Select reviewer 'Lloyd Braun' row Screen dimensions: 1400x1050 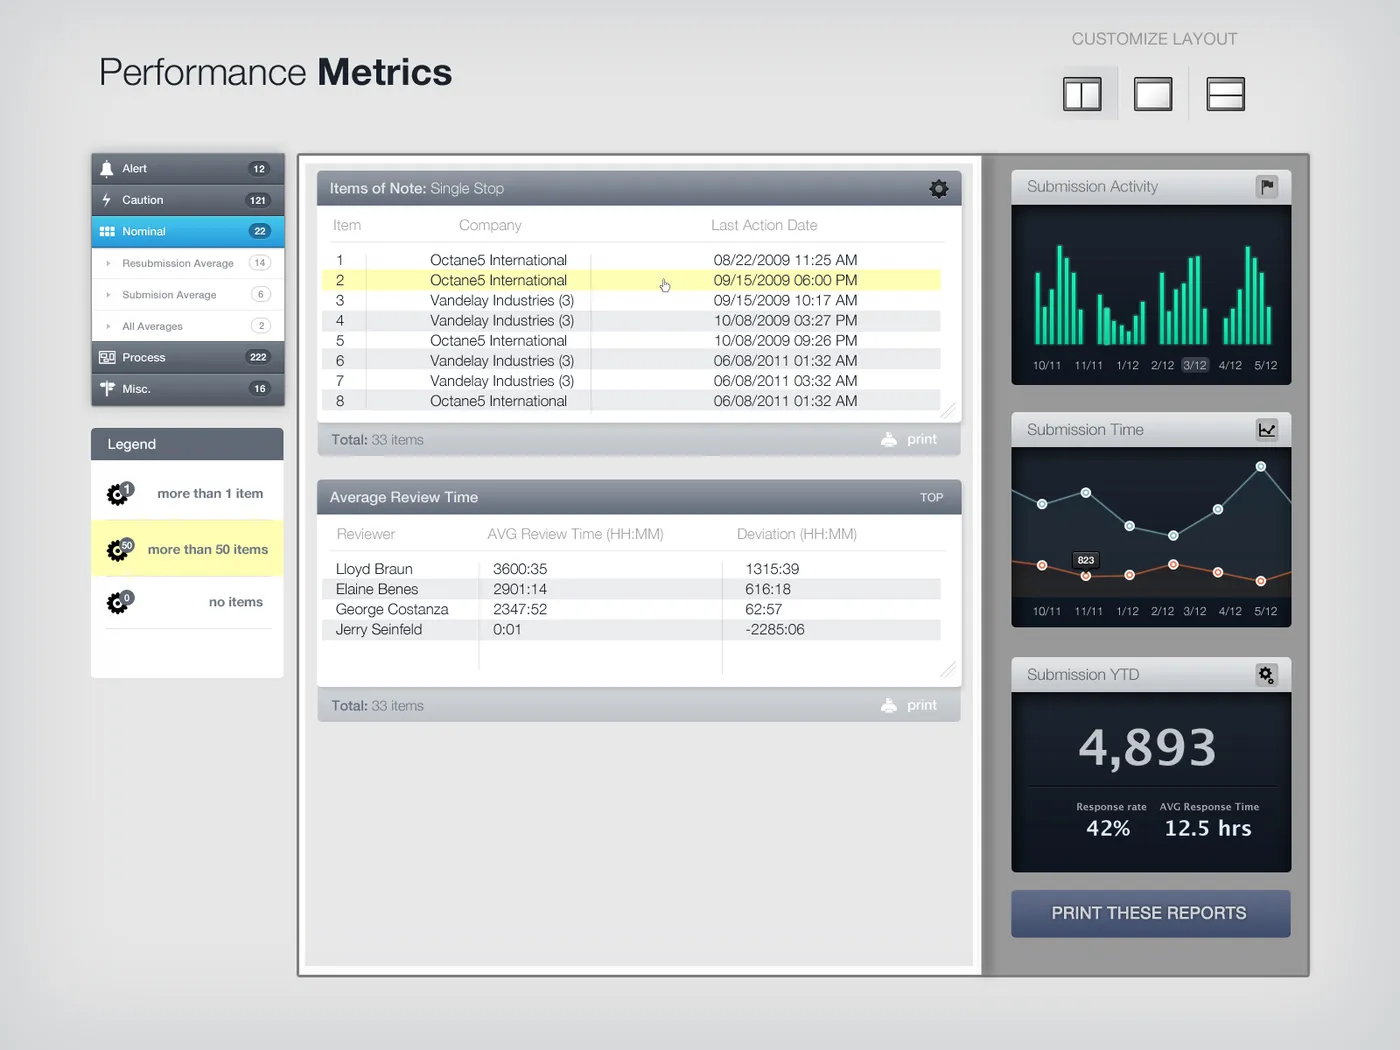click(x=631, y=569)
